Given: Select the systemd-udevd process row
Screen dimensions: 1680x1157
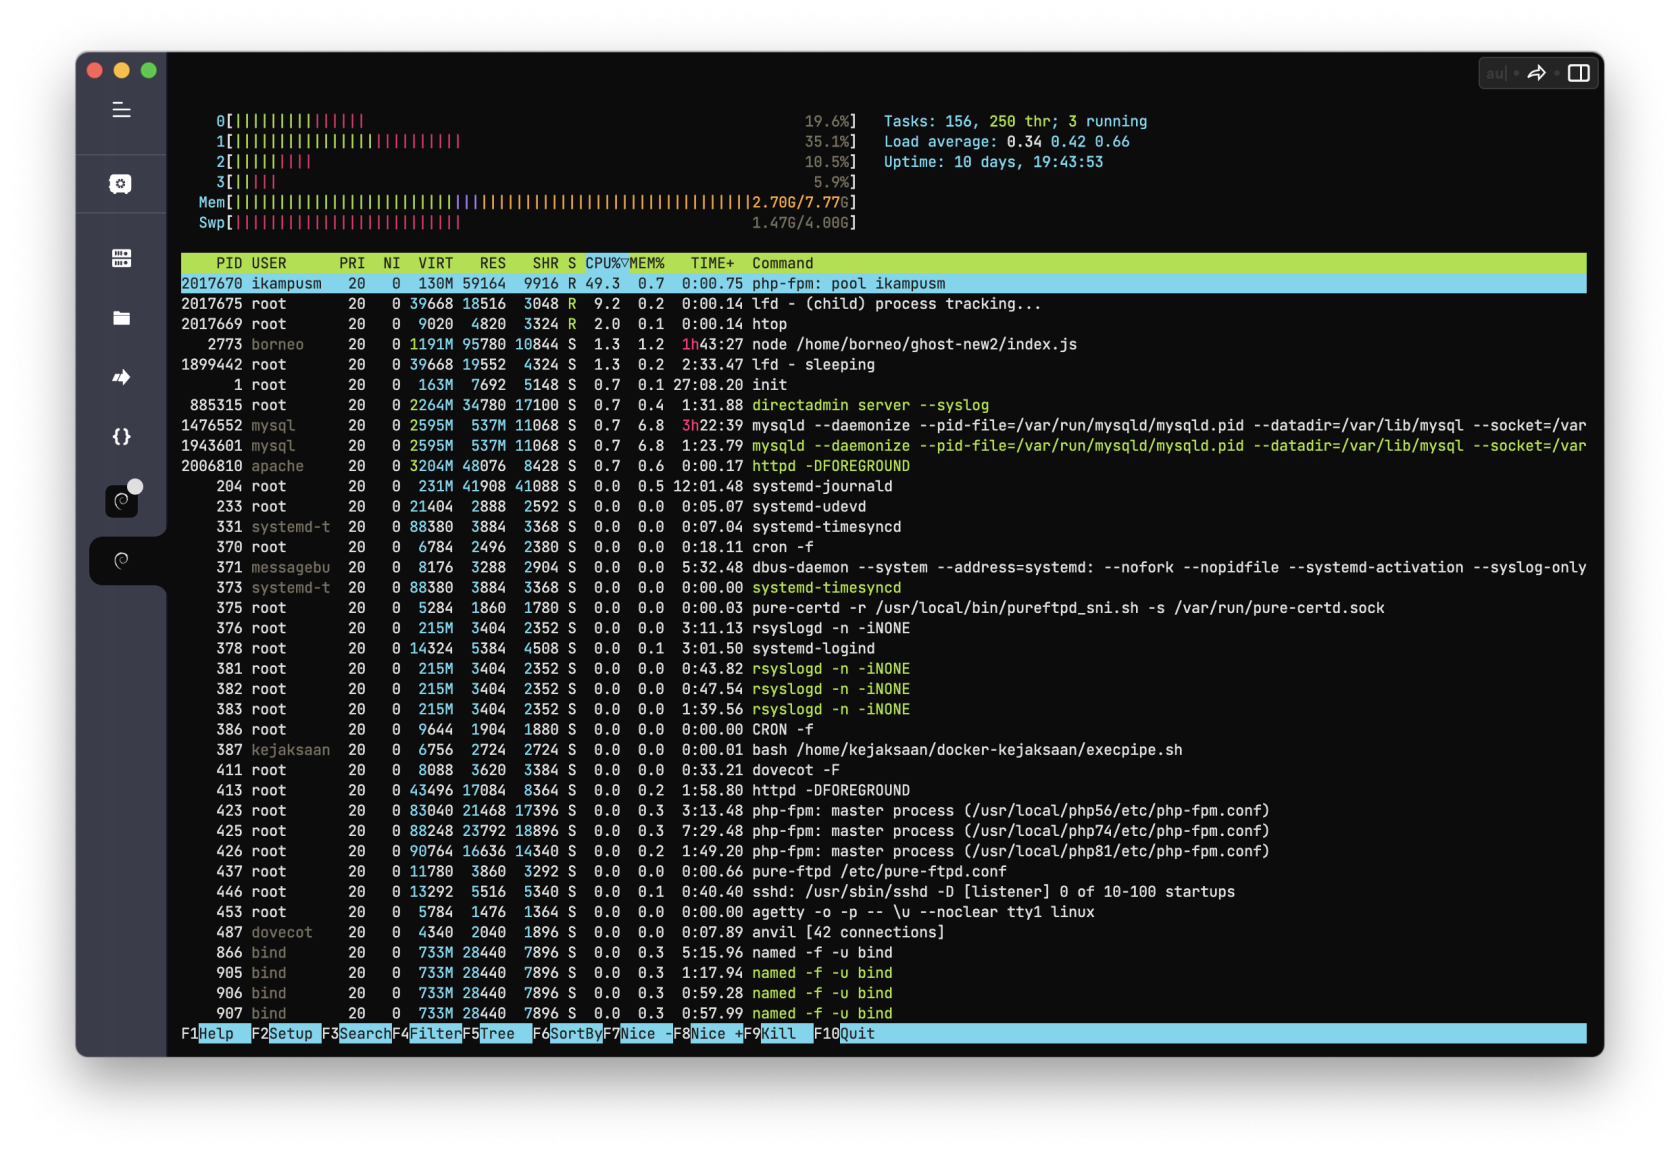Looking at the screenshot, I should pyautogui.click(x=883, y=506).
